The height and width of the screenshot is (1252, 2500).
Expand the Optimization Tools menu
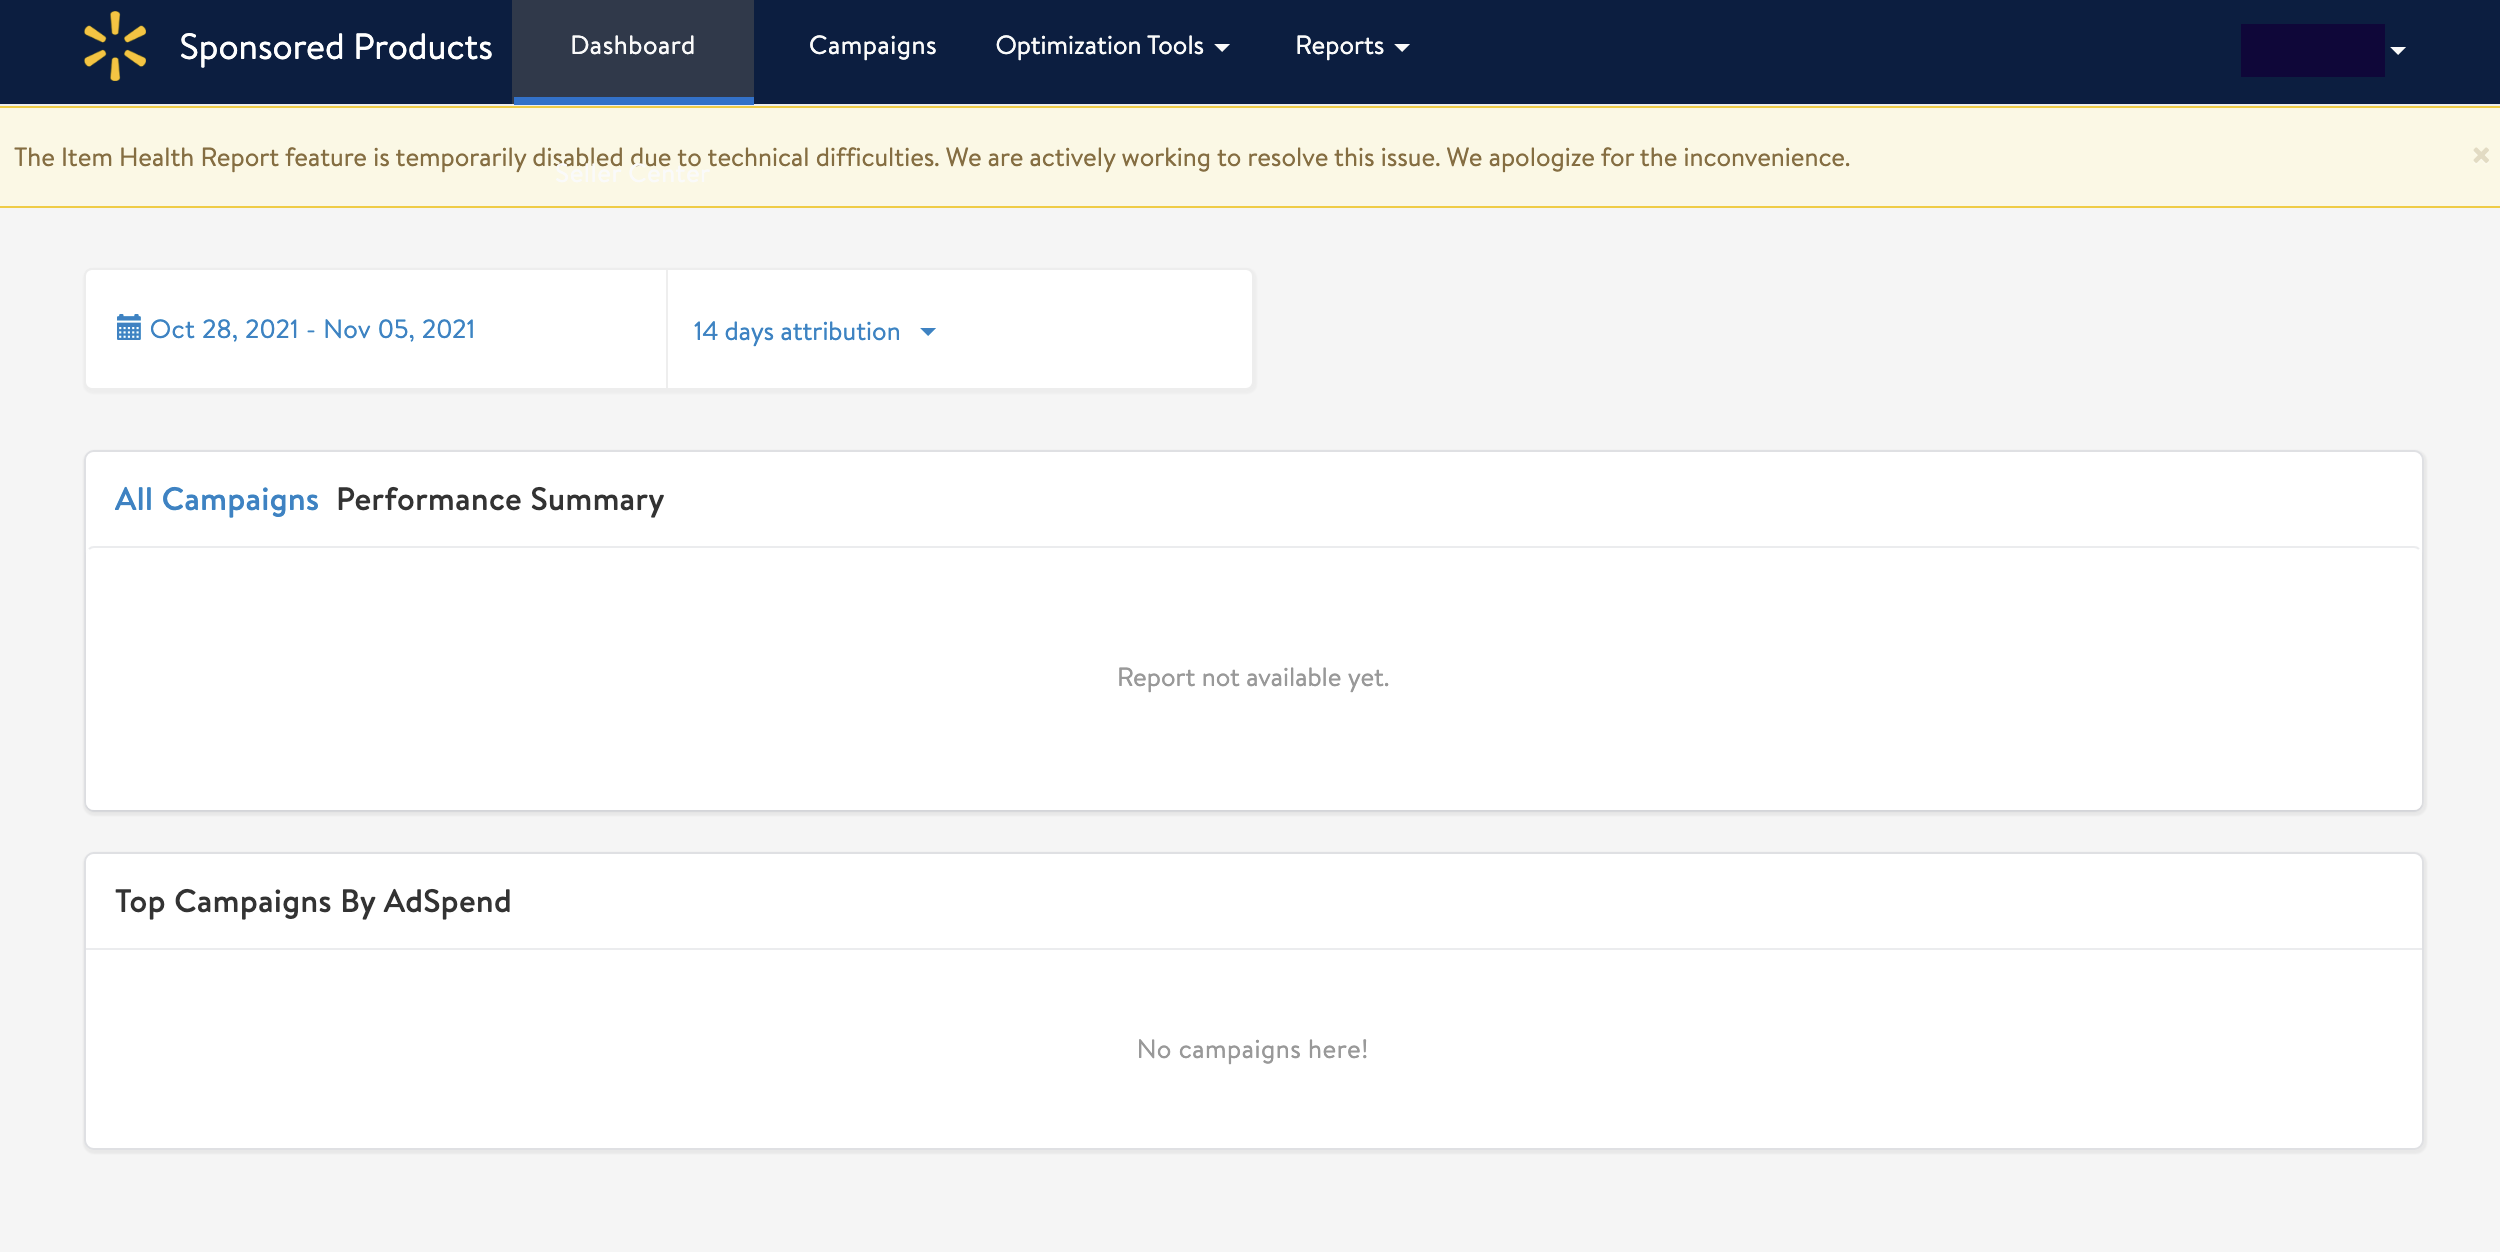tap(1112, 46)
